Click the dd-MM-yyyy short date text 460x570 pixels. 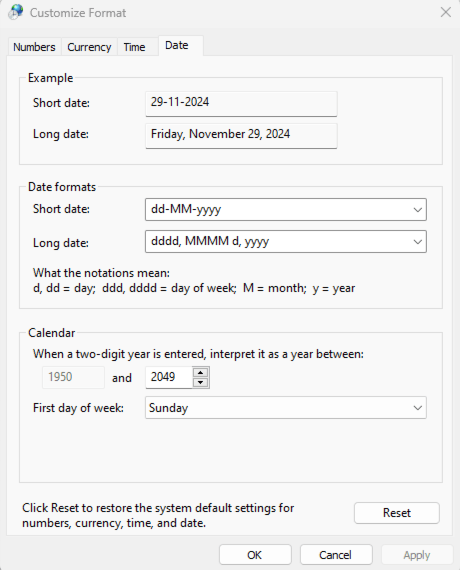tap(186, 209)
